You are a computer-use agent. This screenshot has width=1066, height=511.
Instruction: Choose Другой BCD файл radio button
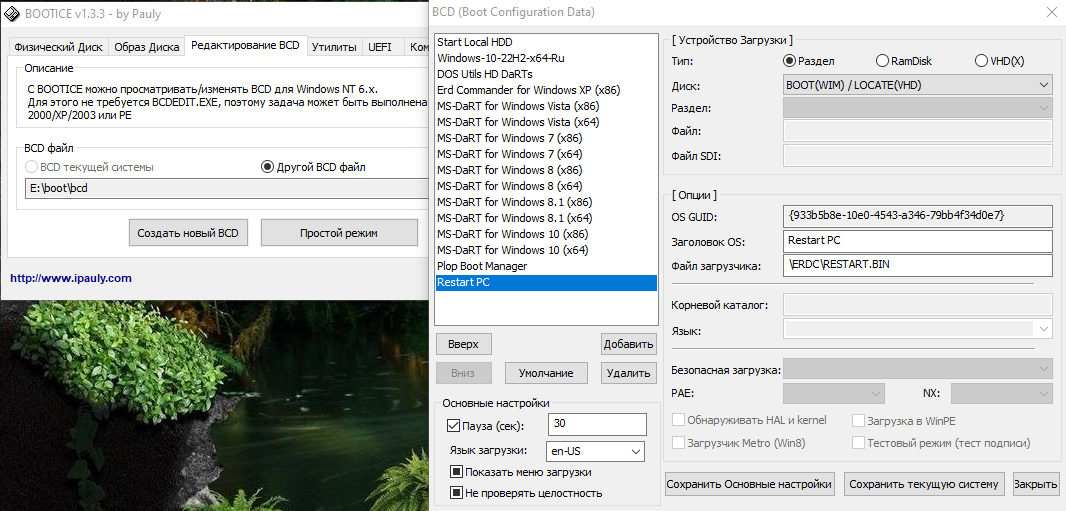pos(267,167)
